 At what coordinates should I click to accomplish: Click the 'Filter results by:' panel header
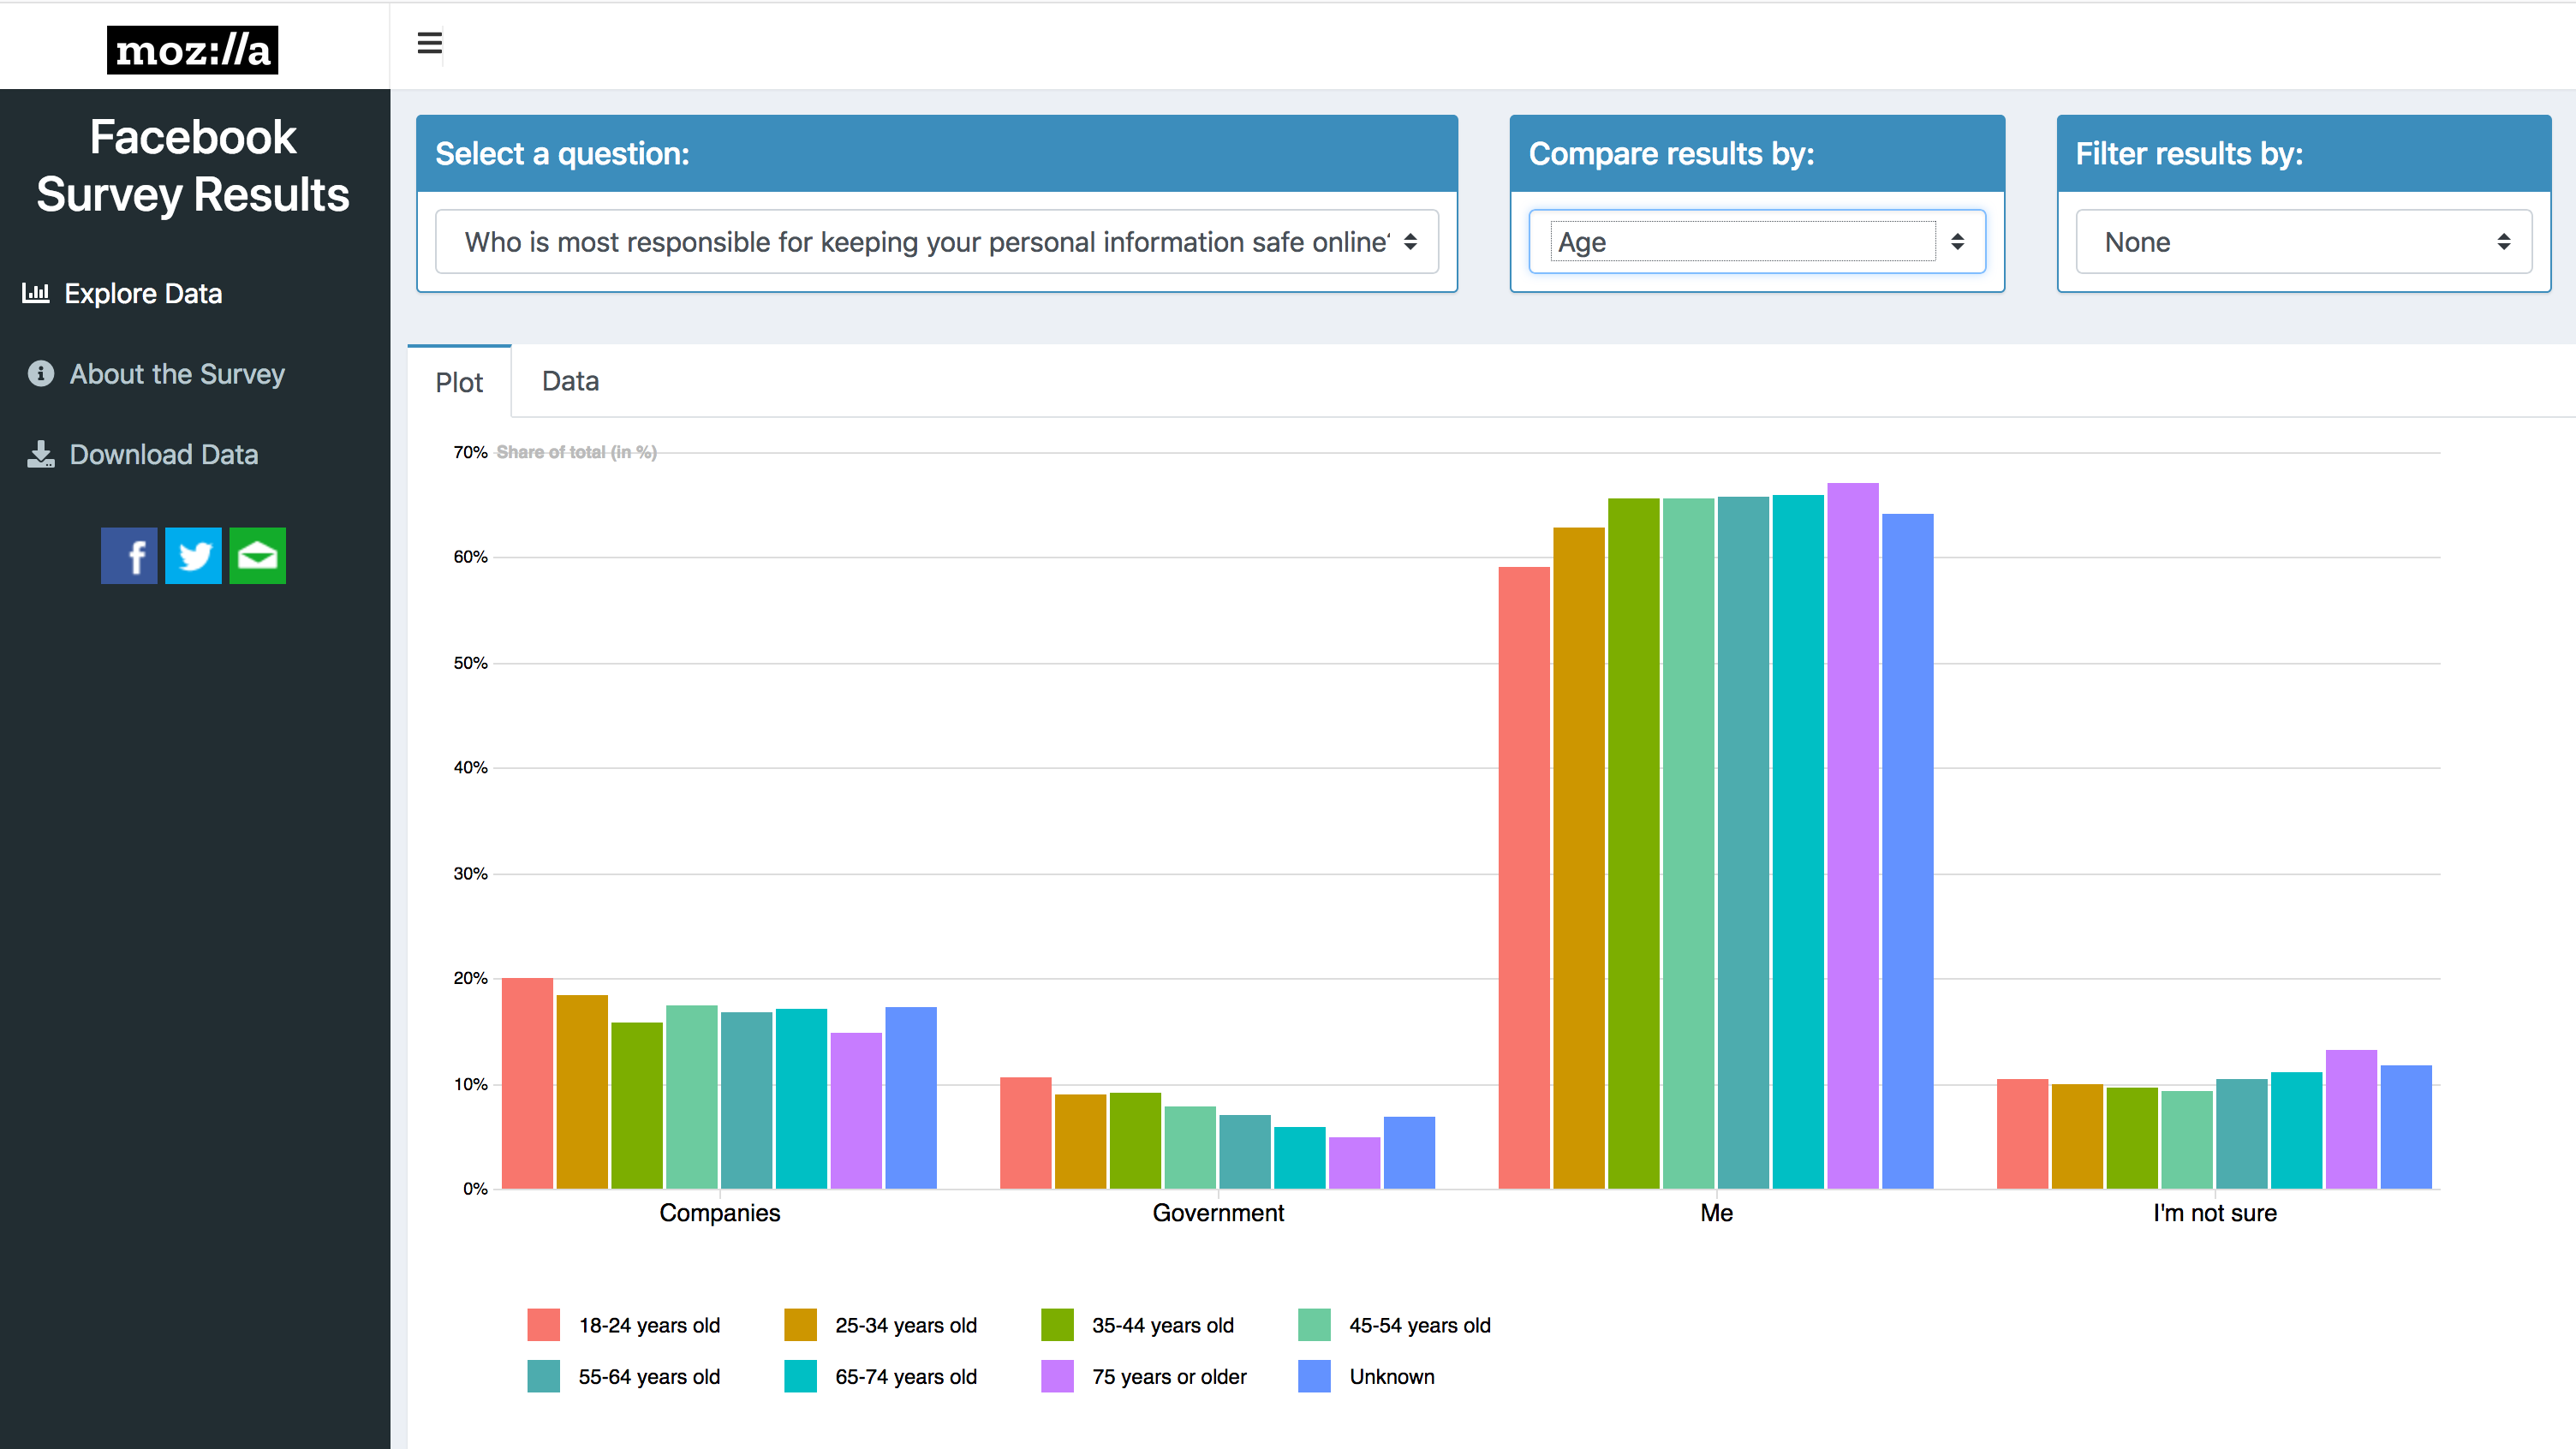(2304, 154)
